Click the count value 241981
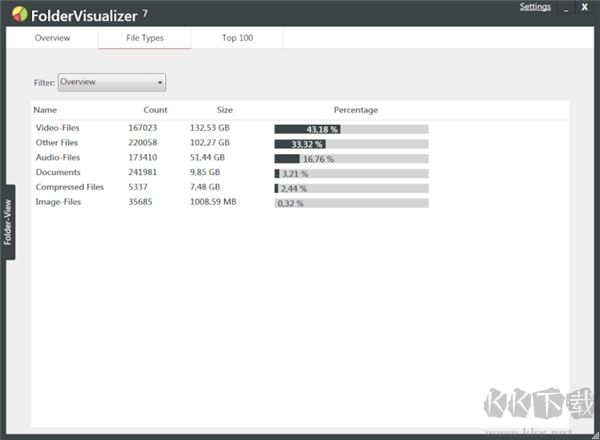 click(142, 172)
